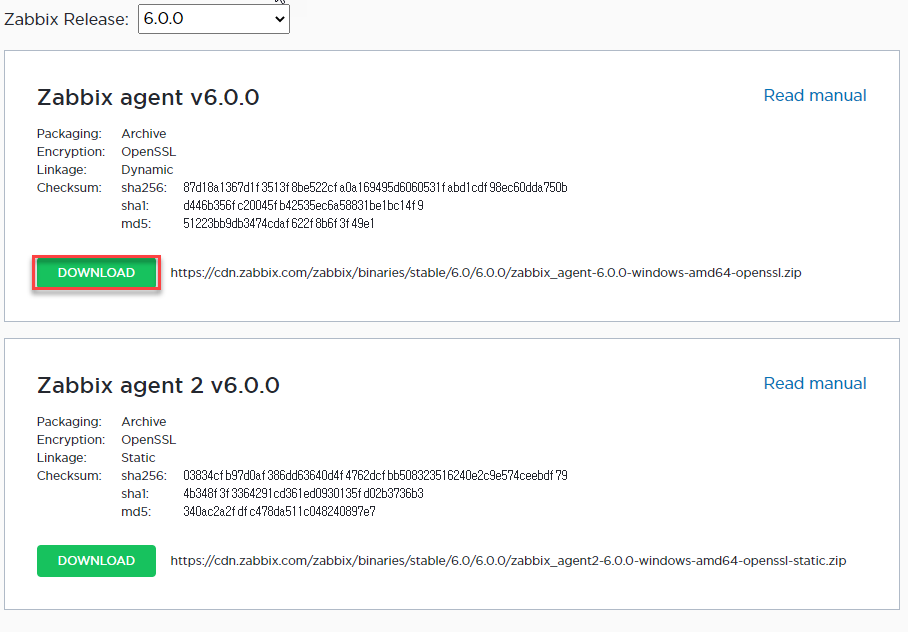Open Read manual for Zabbix agent v6.0.0

815,96
